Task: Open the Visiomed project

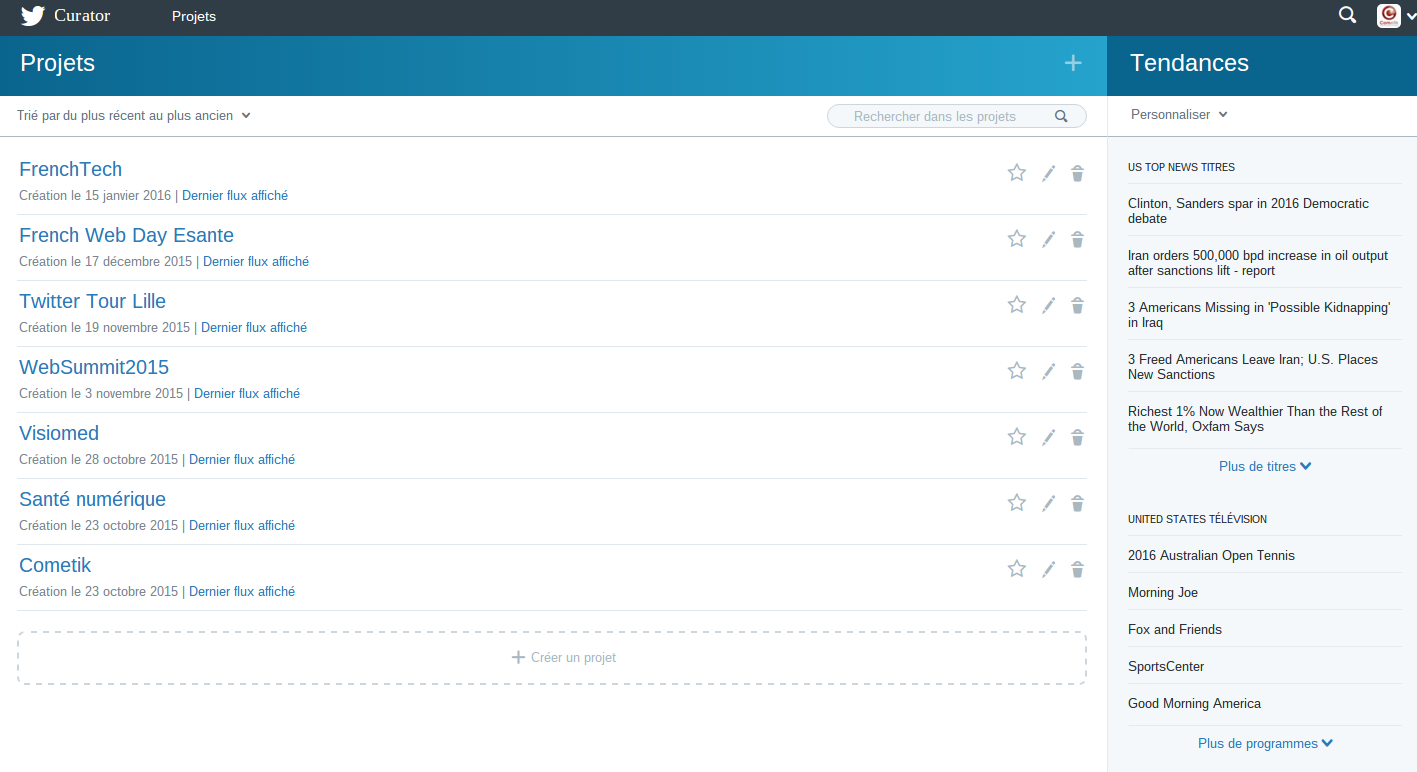Action: point(59,433)
